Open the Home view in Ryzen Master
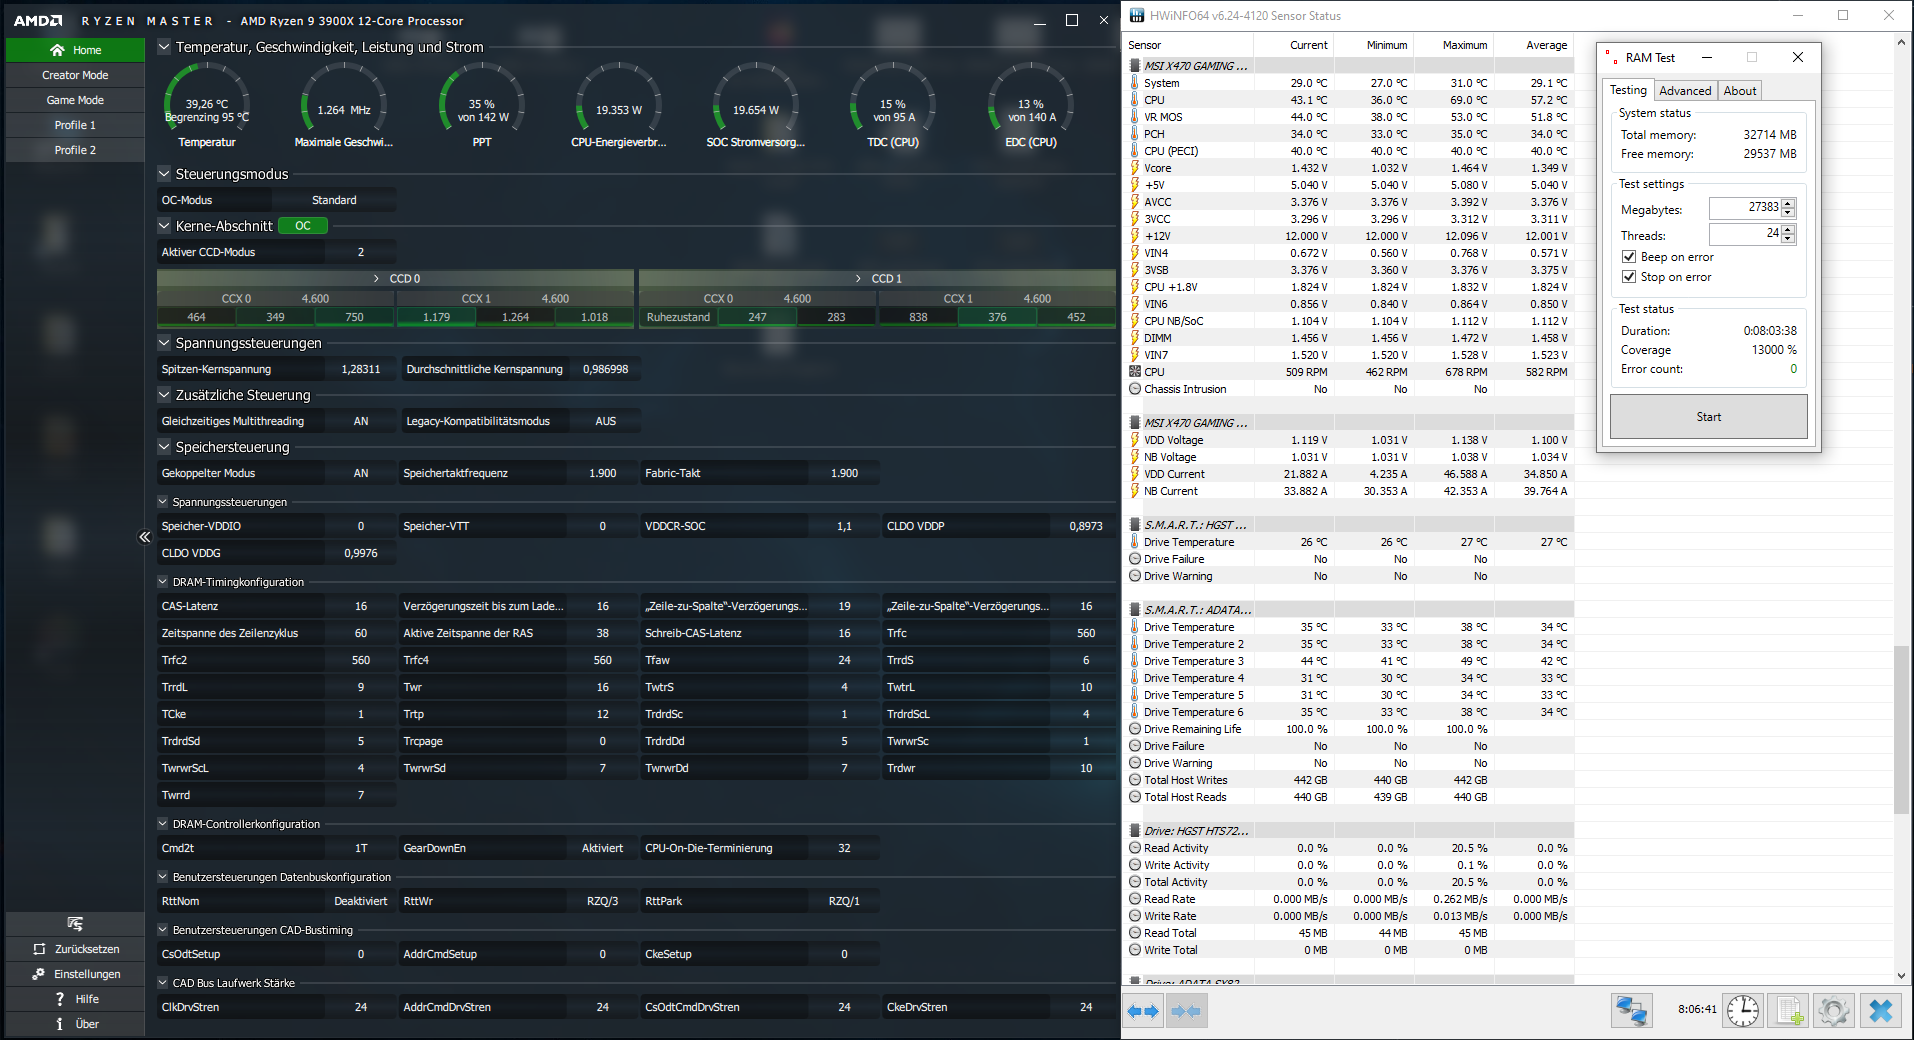This screenshot has height=1040, width=1914. pos(75,50)
